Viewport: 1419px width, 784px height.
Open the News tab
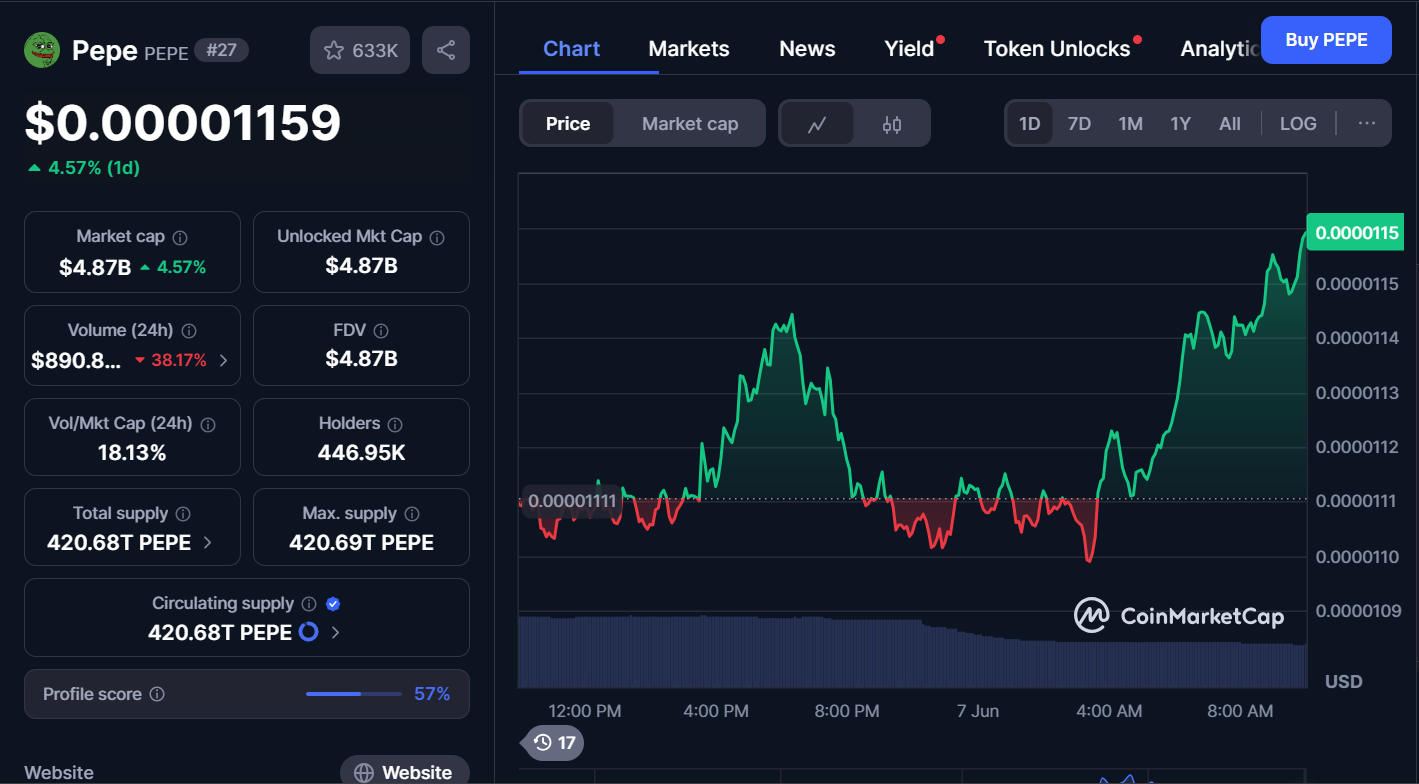tap(807, 49)
